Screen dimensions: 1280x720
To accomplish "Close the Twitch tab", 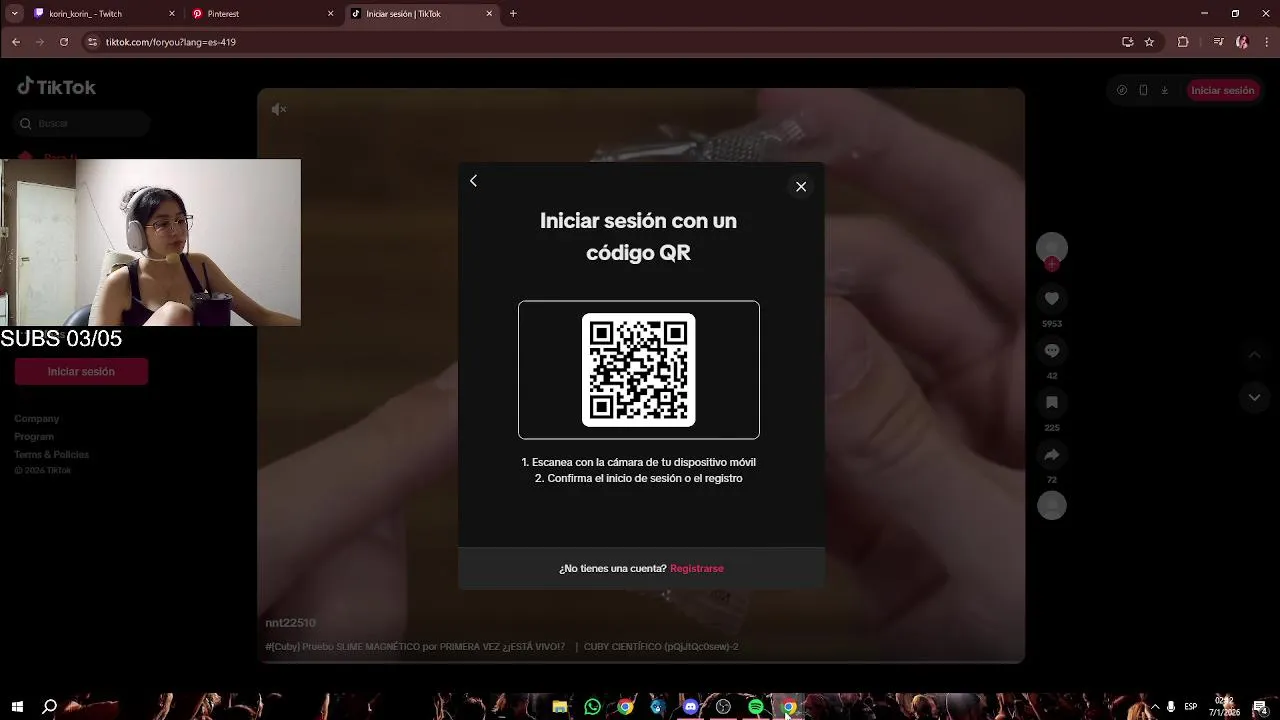I will [x=172, y=14].
